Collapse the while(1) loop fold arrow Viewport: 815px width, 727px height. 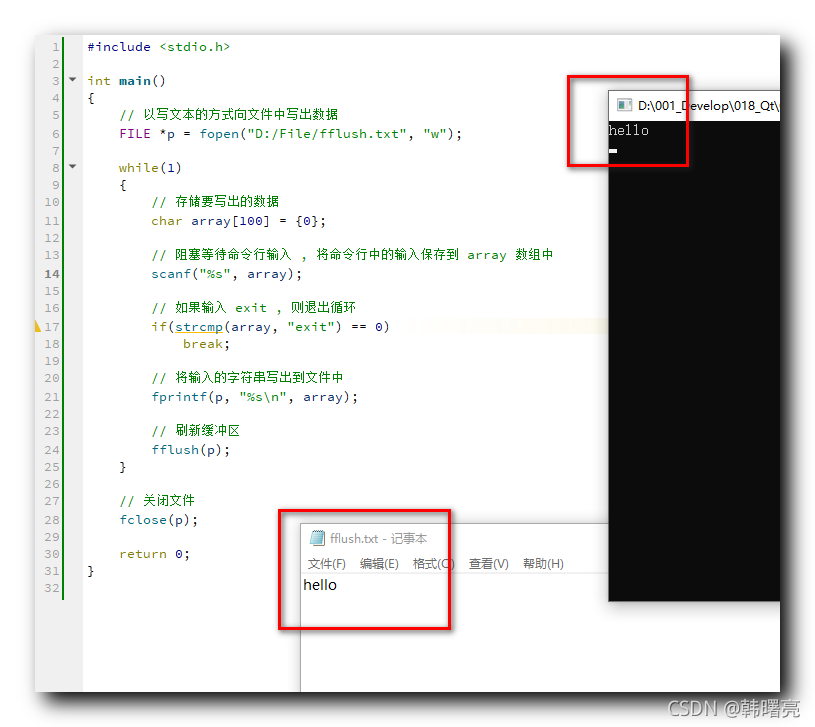point(73,167)
